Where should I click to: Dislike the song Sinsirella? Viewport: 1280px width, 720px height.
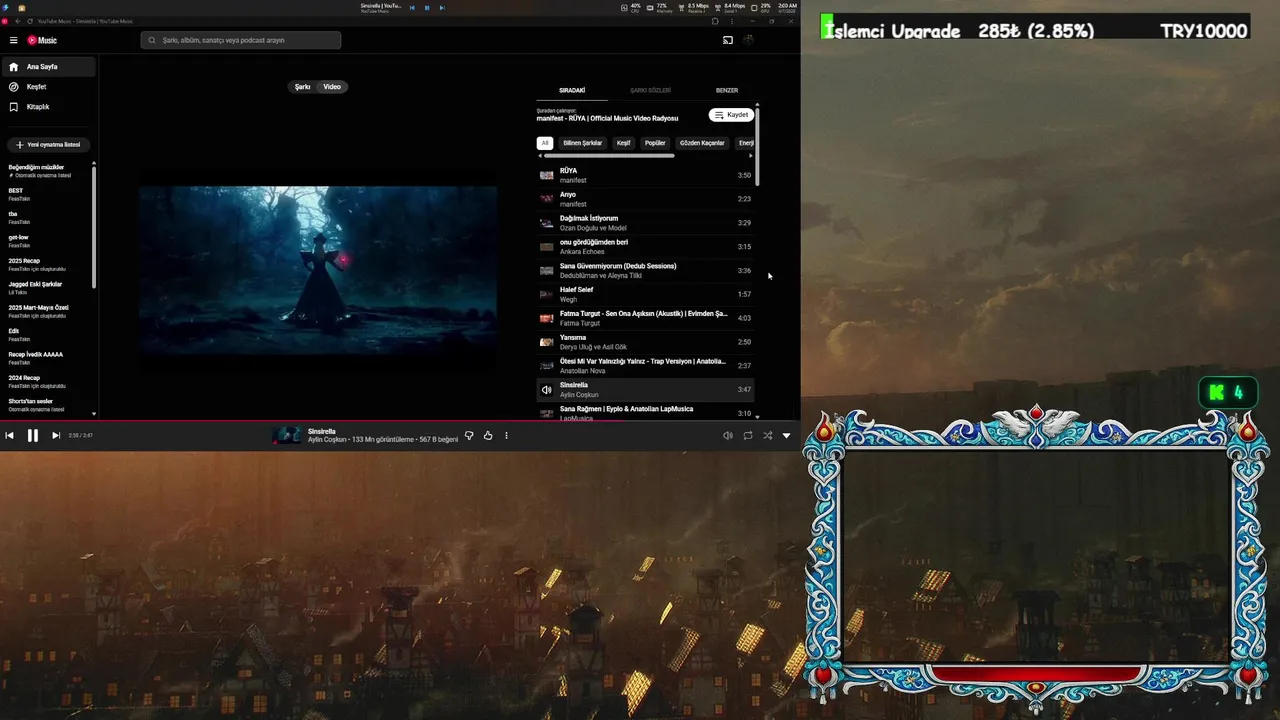pyautogui.click(x=469, y=435)
